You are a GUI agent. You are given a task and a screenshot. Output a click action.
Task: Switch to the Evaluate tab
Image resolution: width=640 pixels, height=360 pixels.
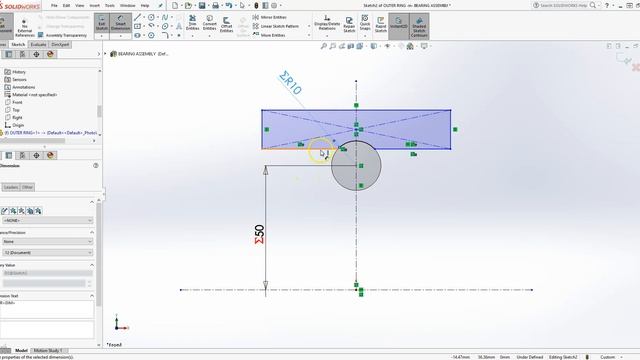coord(38,44)
